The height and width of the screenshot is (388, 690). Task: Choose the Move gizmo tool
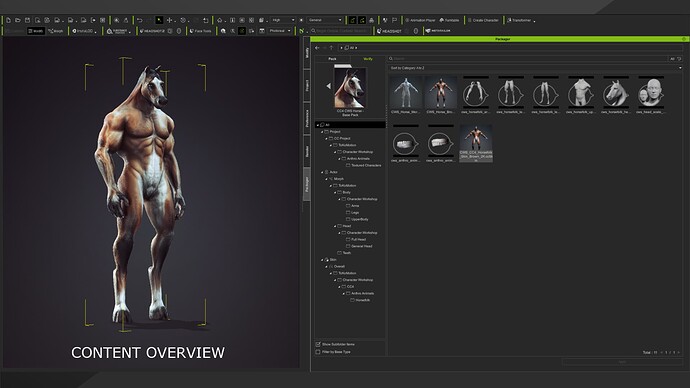pyautogui.click(x=169, y=20)
